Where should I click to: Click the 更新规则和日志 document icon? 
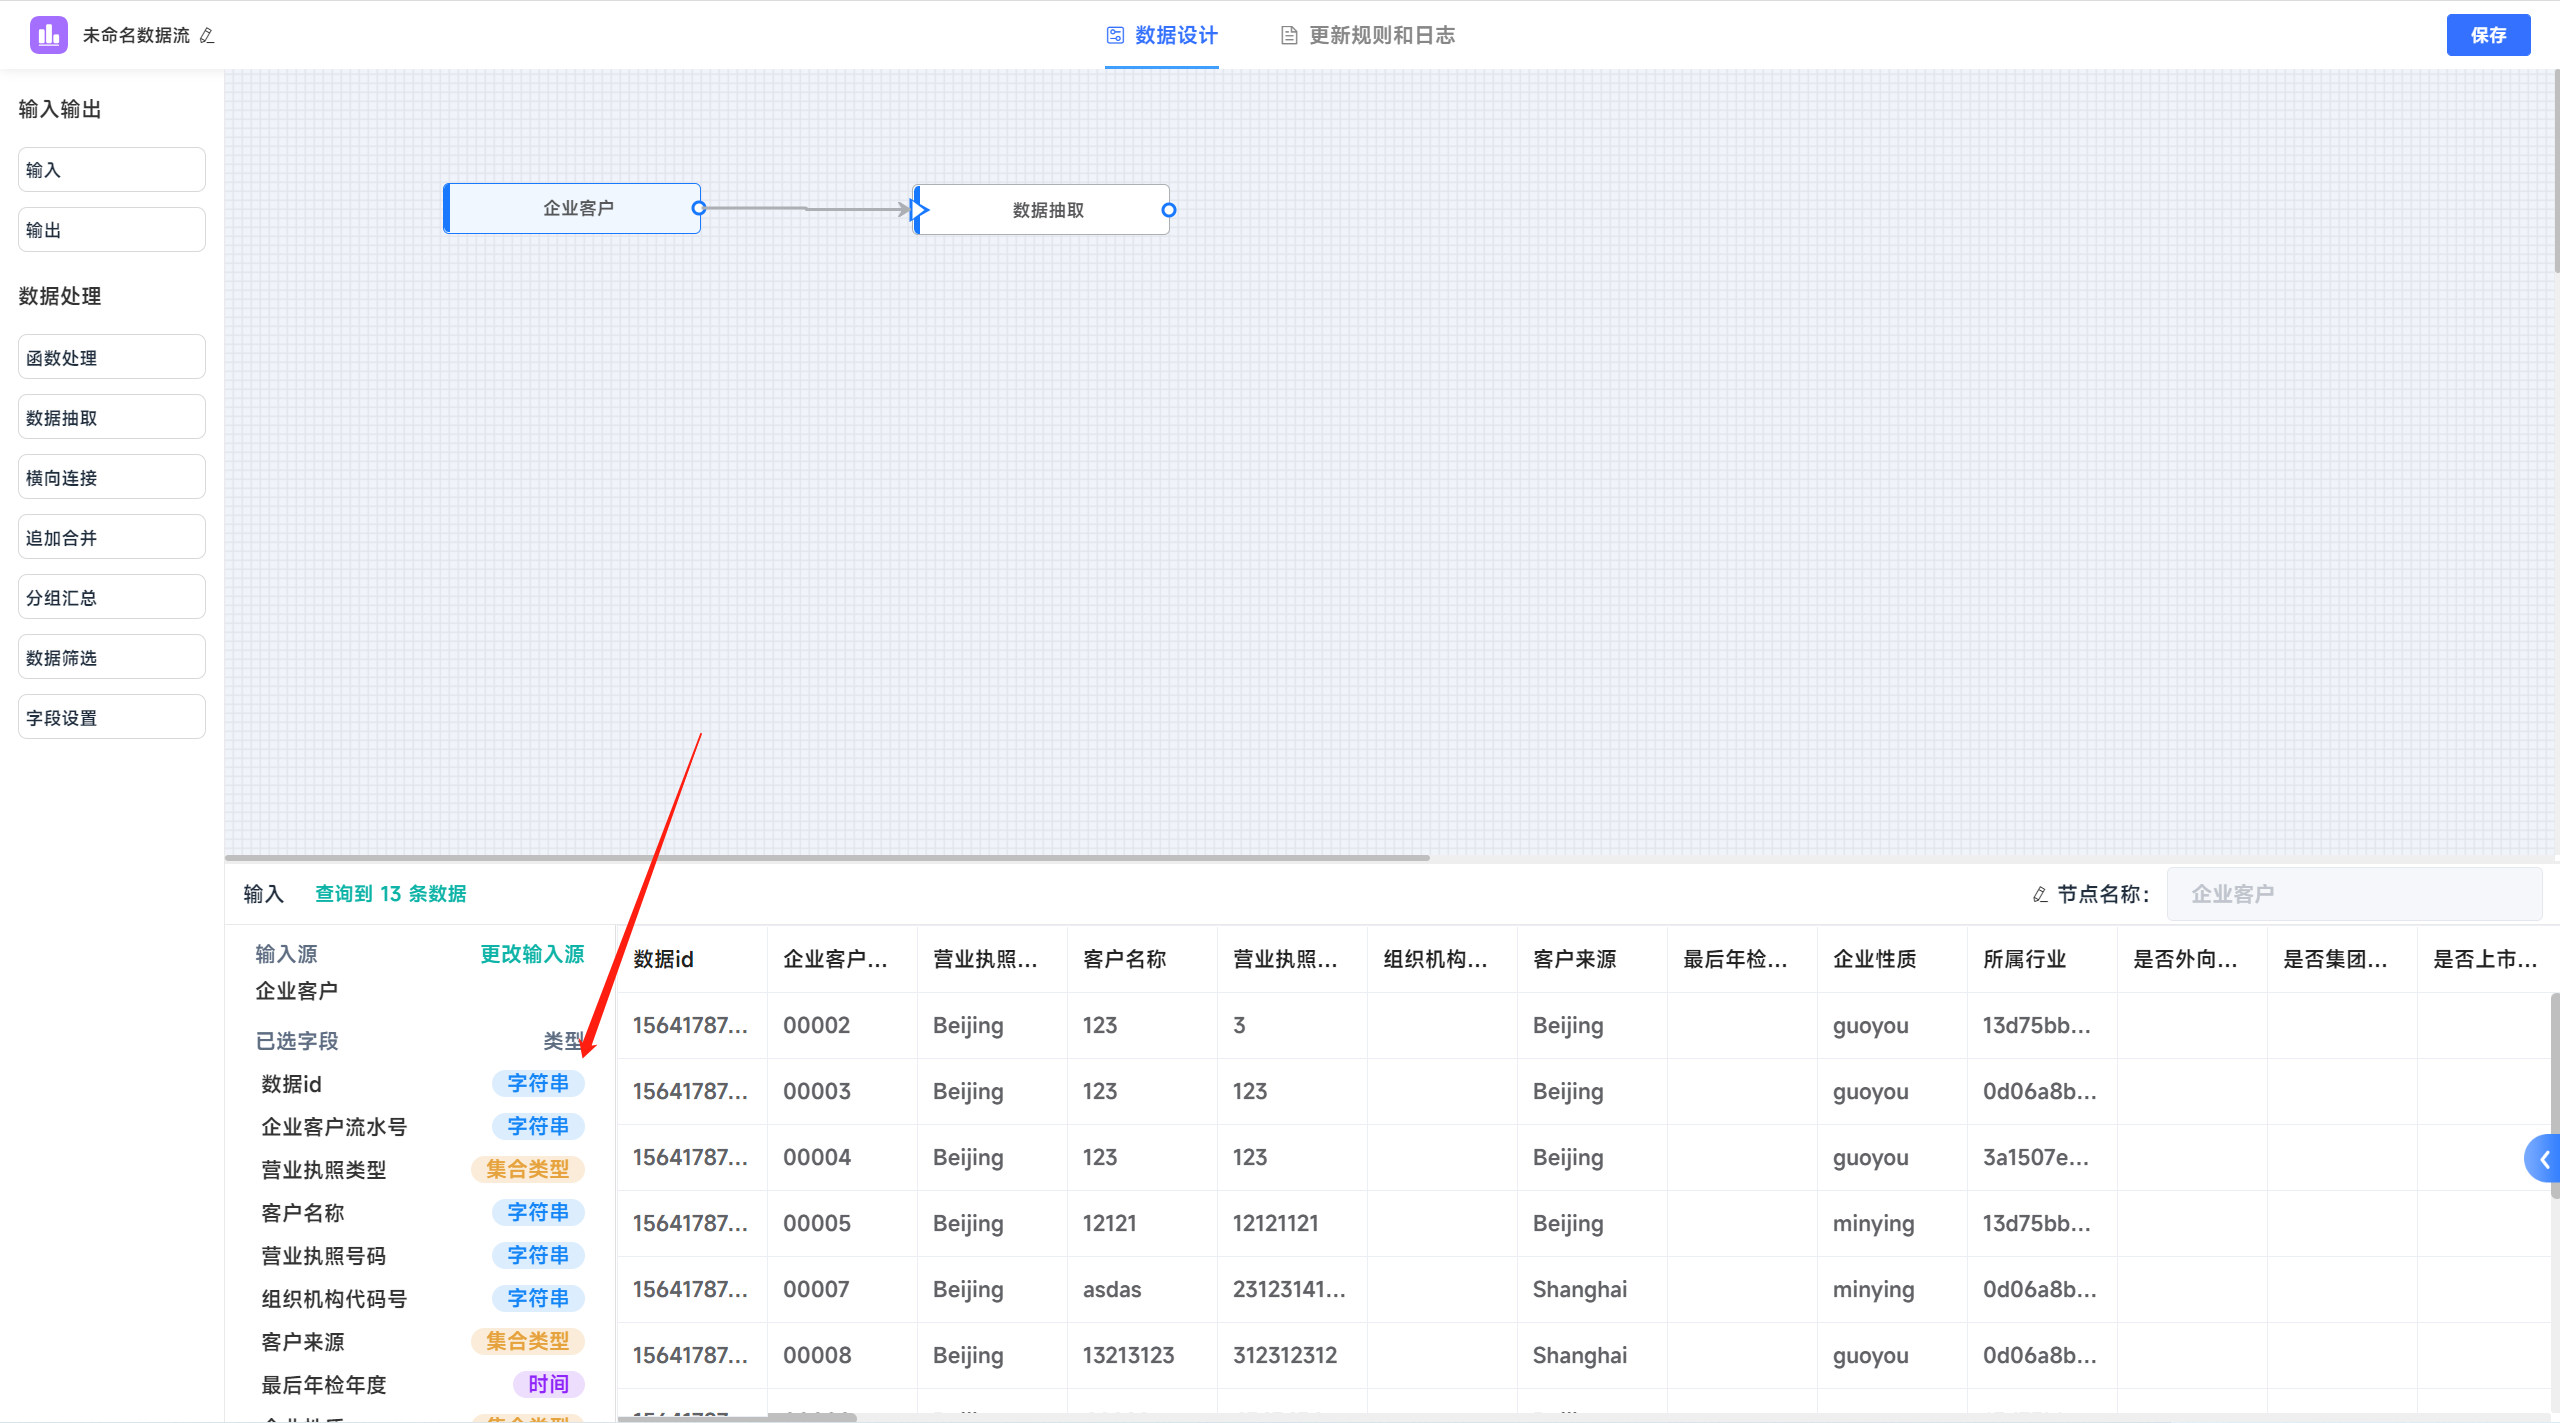pyautogui.click(x=1289, y=36)
